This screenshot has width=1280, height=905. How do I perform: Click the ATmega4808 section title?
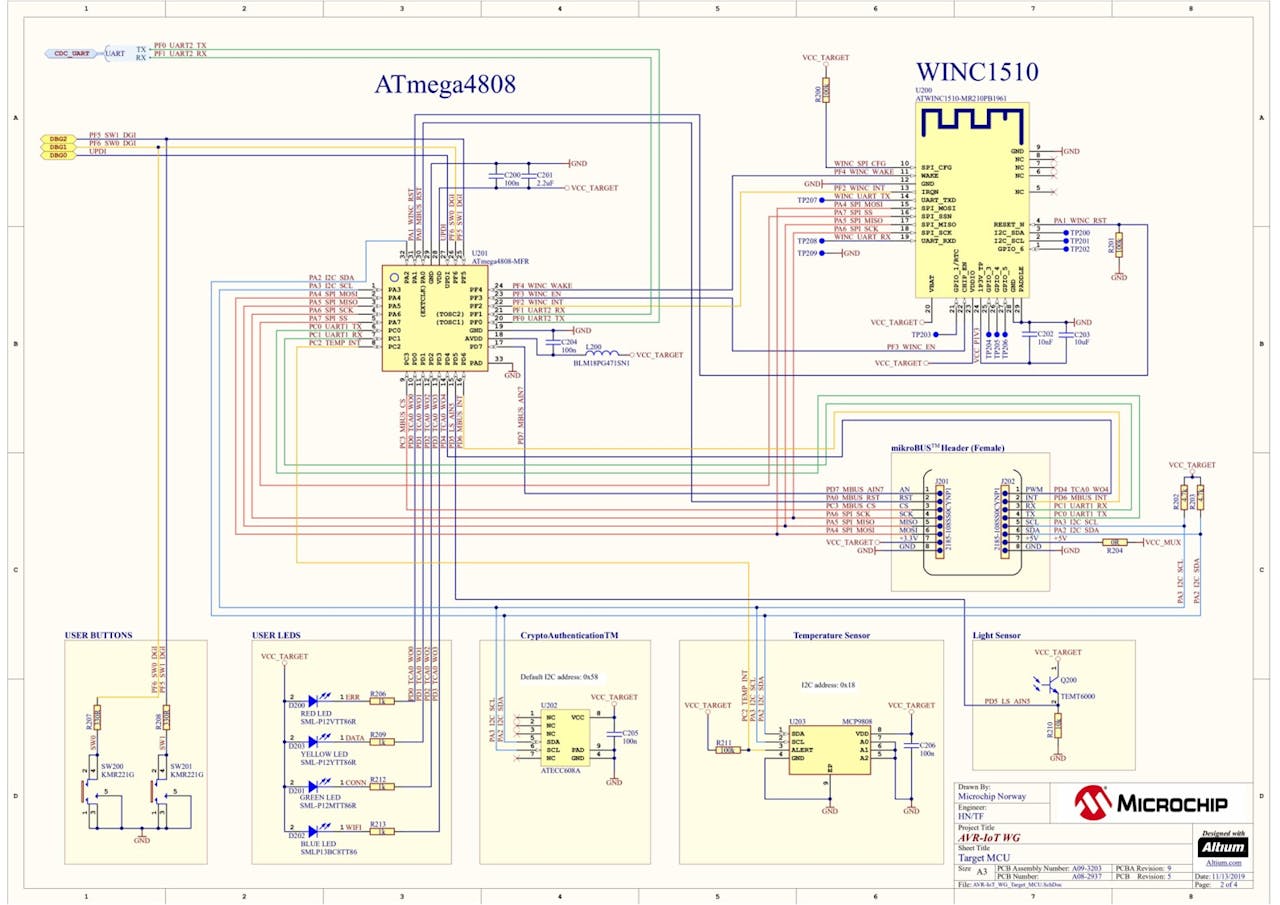click(x=446, y=85)
